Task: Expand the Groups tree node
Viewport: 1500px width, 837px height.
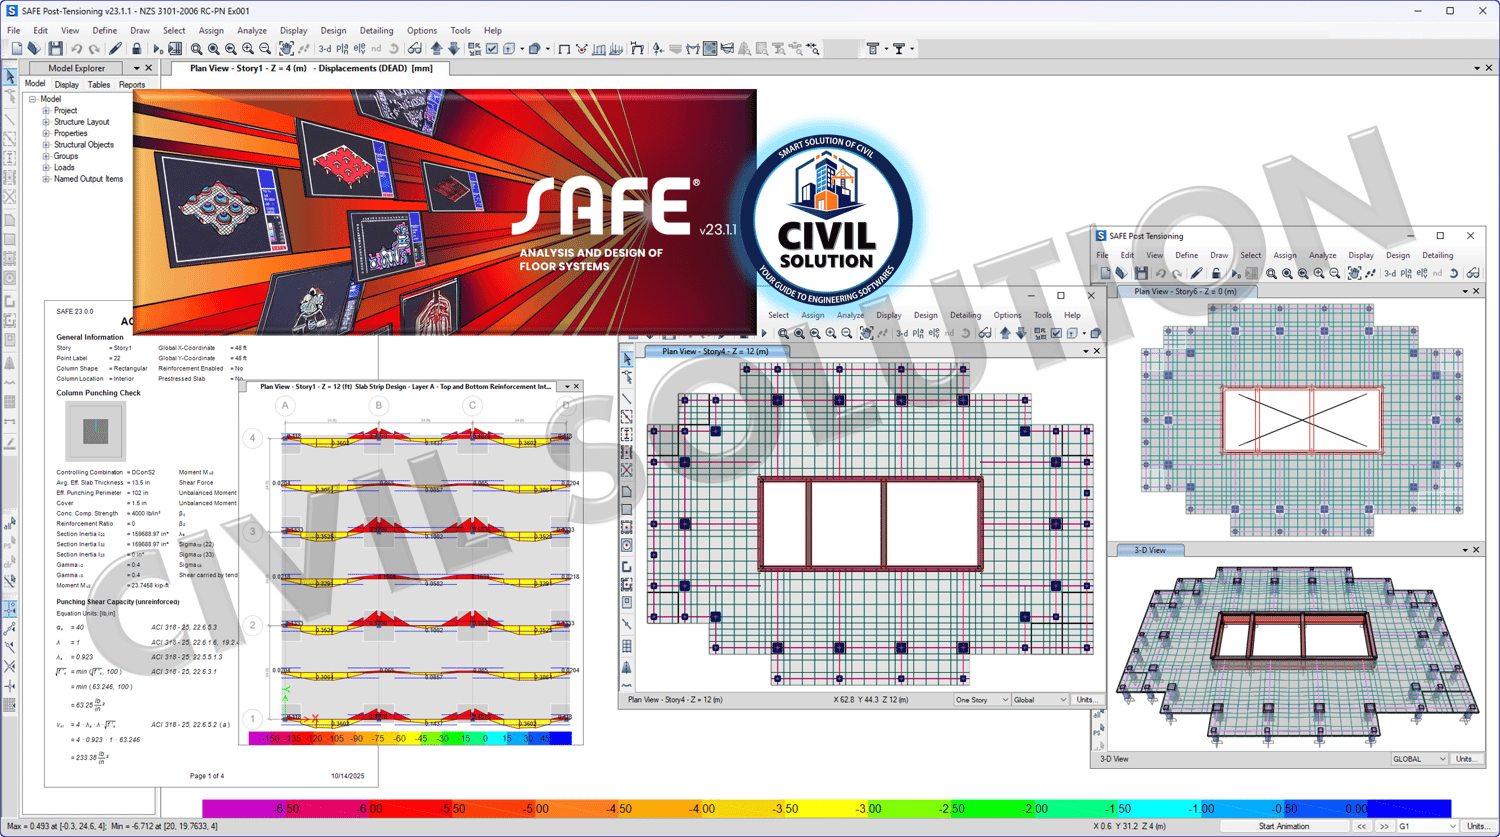Action: point(46,156)
